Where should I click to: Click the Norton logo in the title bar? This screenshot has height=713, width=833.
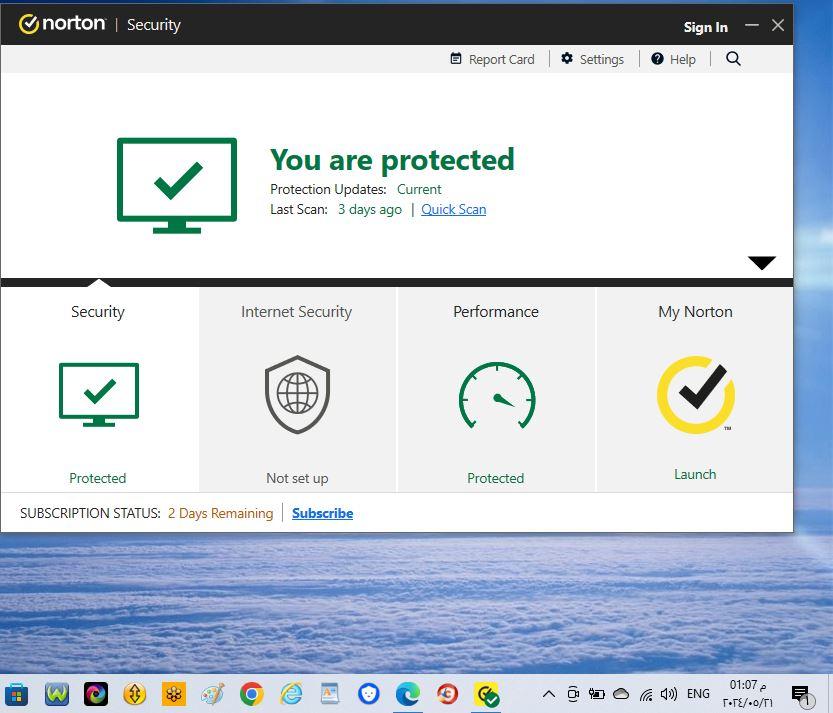coord(62,24)
